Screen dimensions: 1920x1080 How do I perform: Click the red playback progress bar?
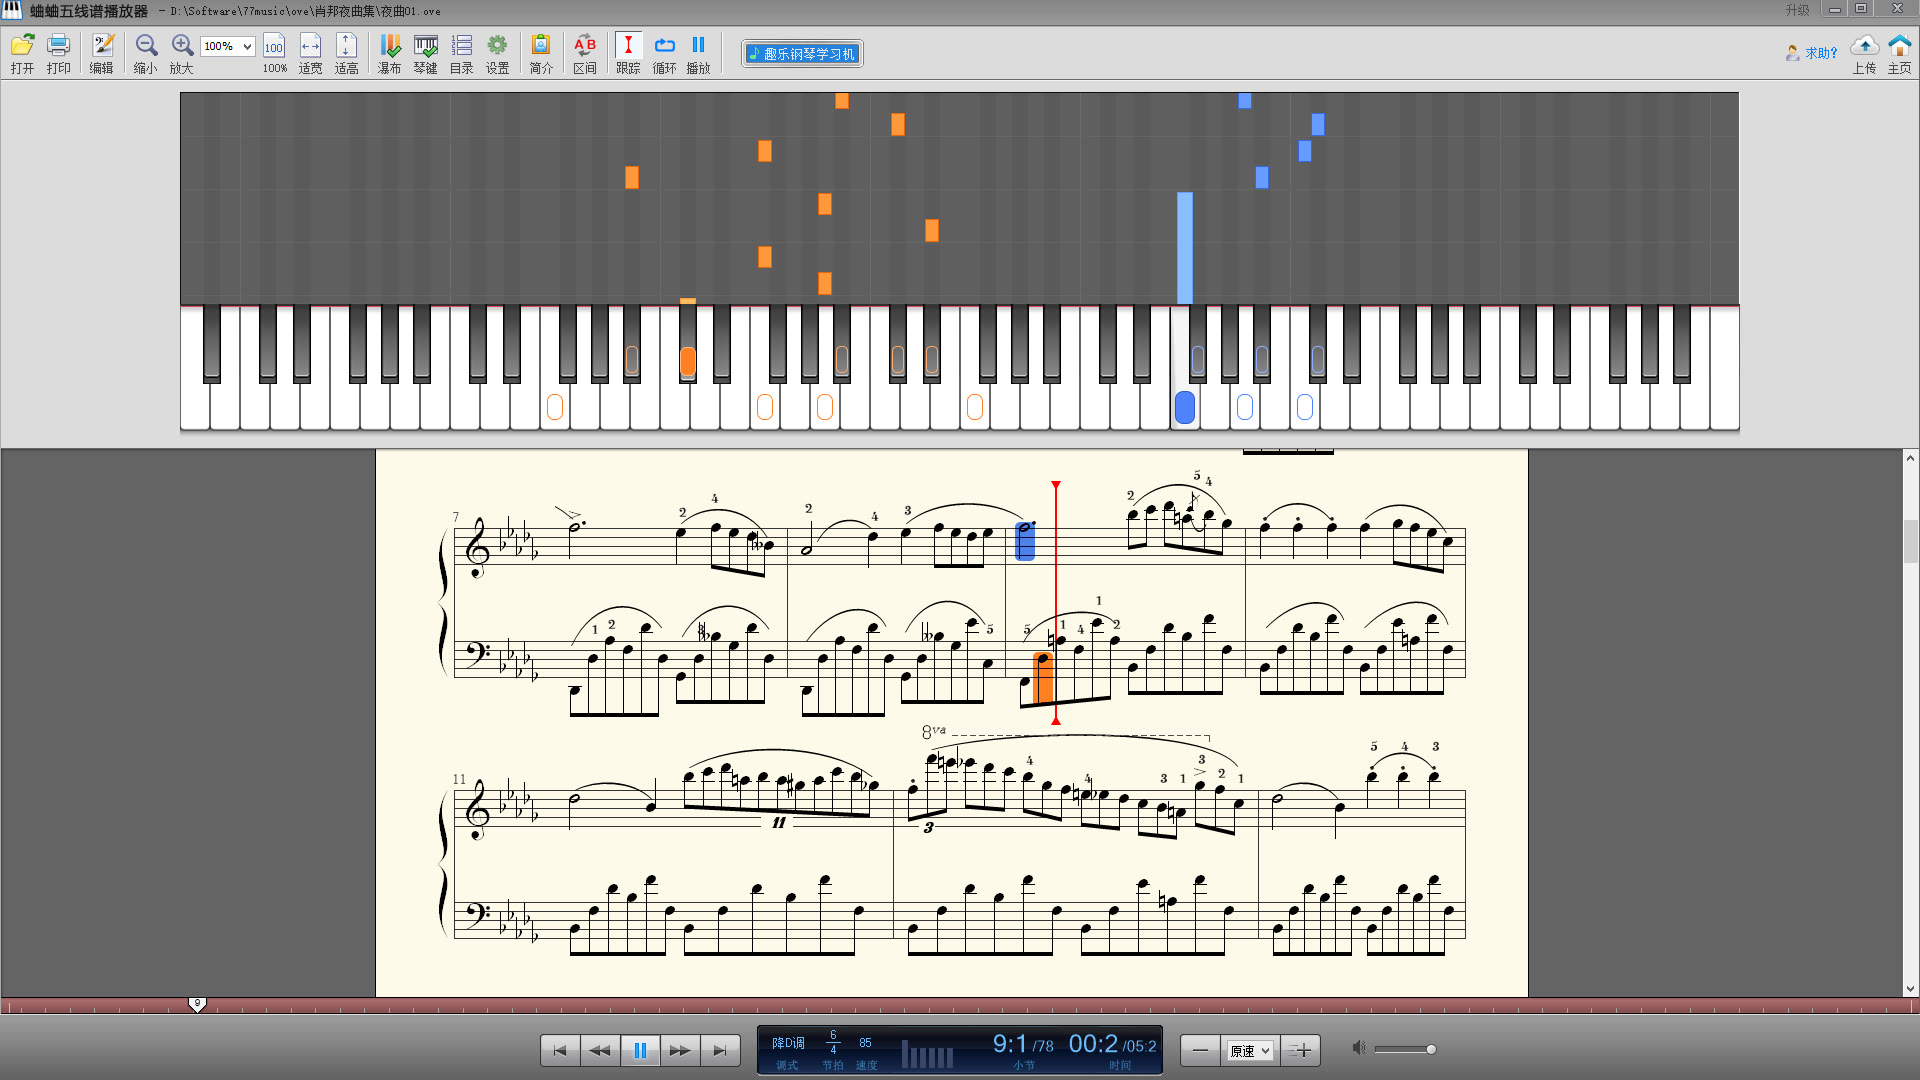coord(960,1006)
